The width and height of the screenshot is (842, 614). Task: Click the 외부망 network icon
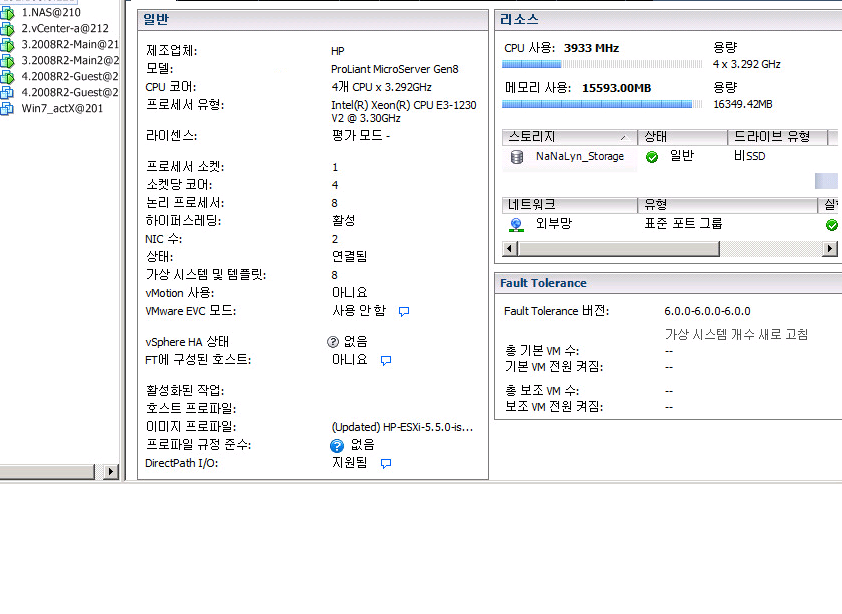[x=516, y=225]
